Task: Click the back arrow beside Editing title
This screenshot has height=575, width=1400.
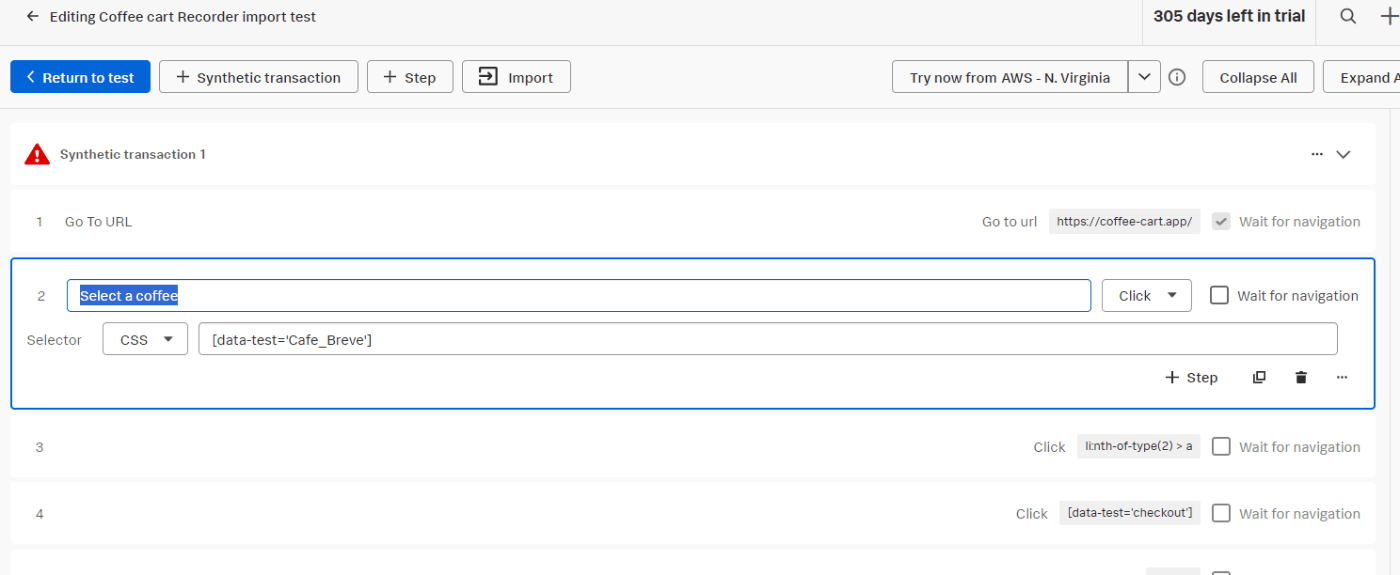Action: [33, 17]
